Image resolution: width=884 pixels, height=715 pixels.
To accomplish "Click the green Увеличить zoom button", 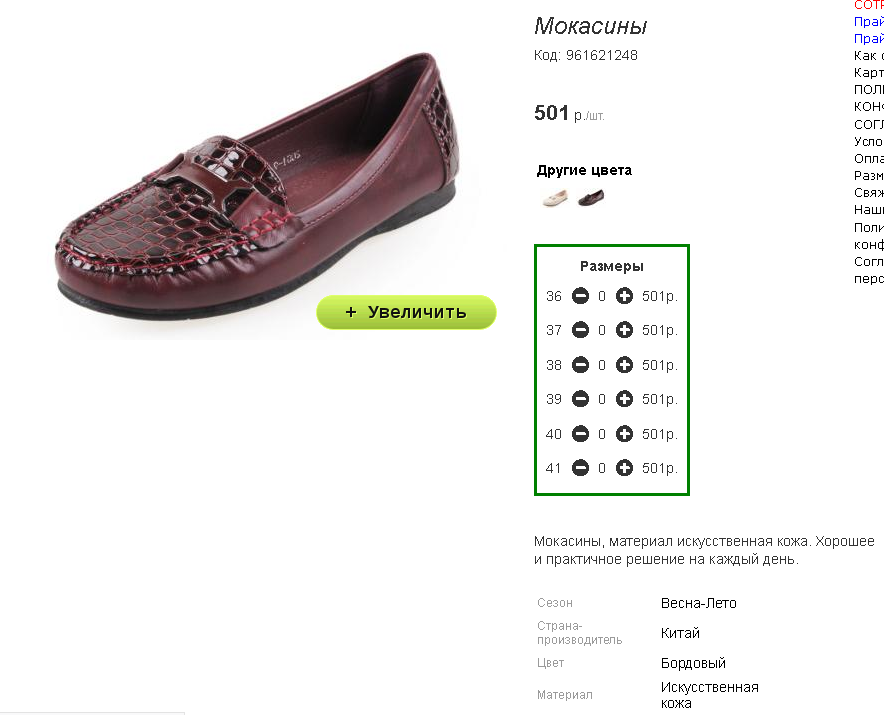I will pos(406,312).
